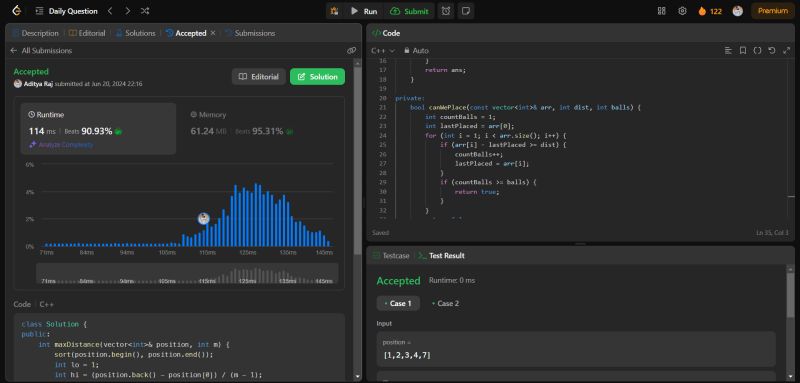Open the timer alarm clock icon
The width and height of the screenshot is (800, 383).
tap(446, 11)
